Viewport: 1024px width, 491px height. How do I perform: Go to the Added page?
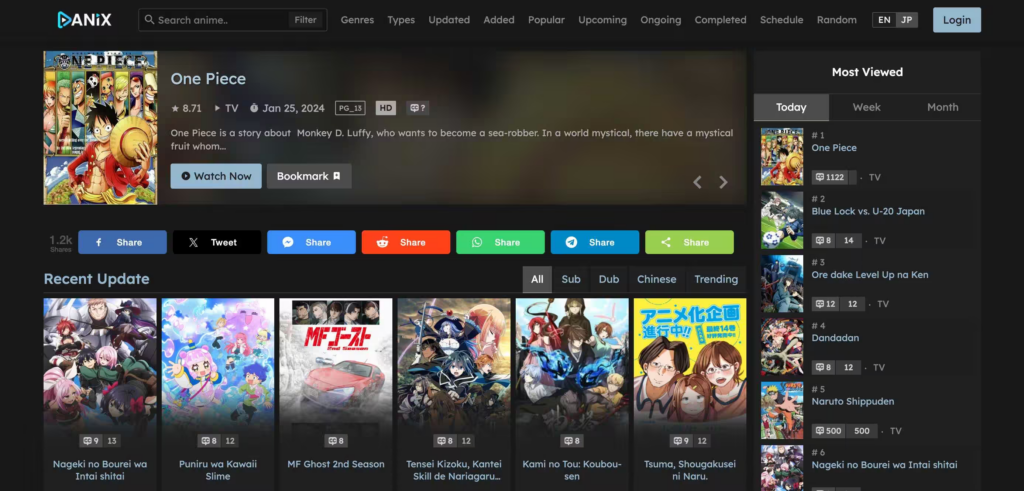click(499, 20)
